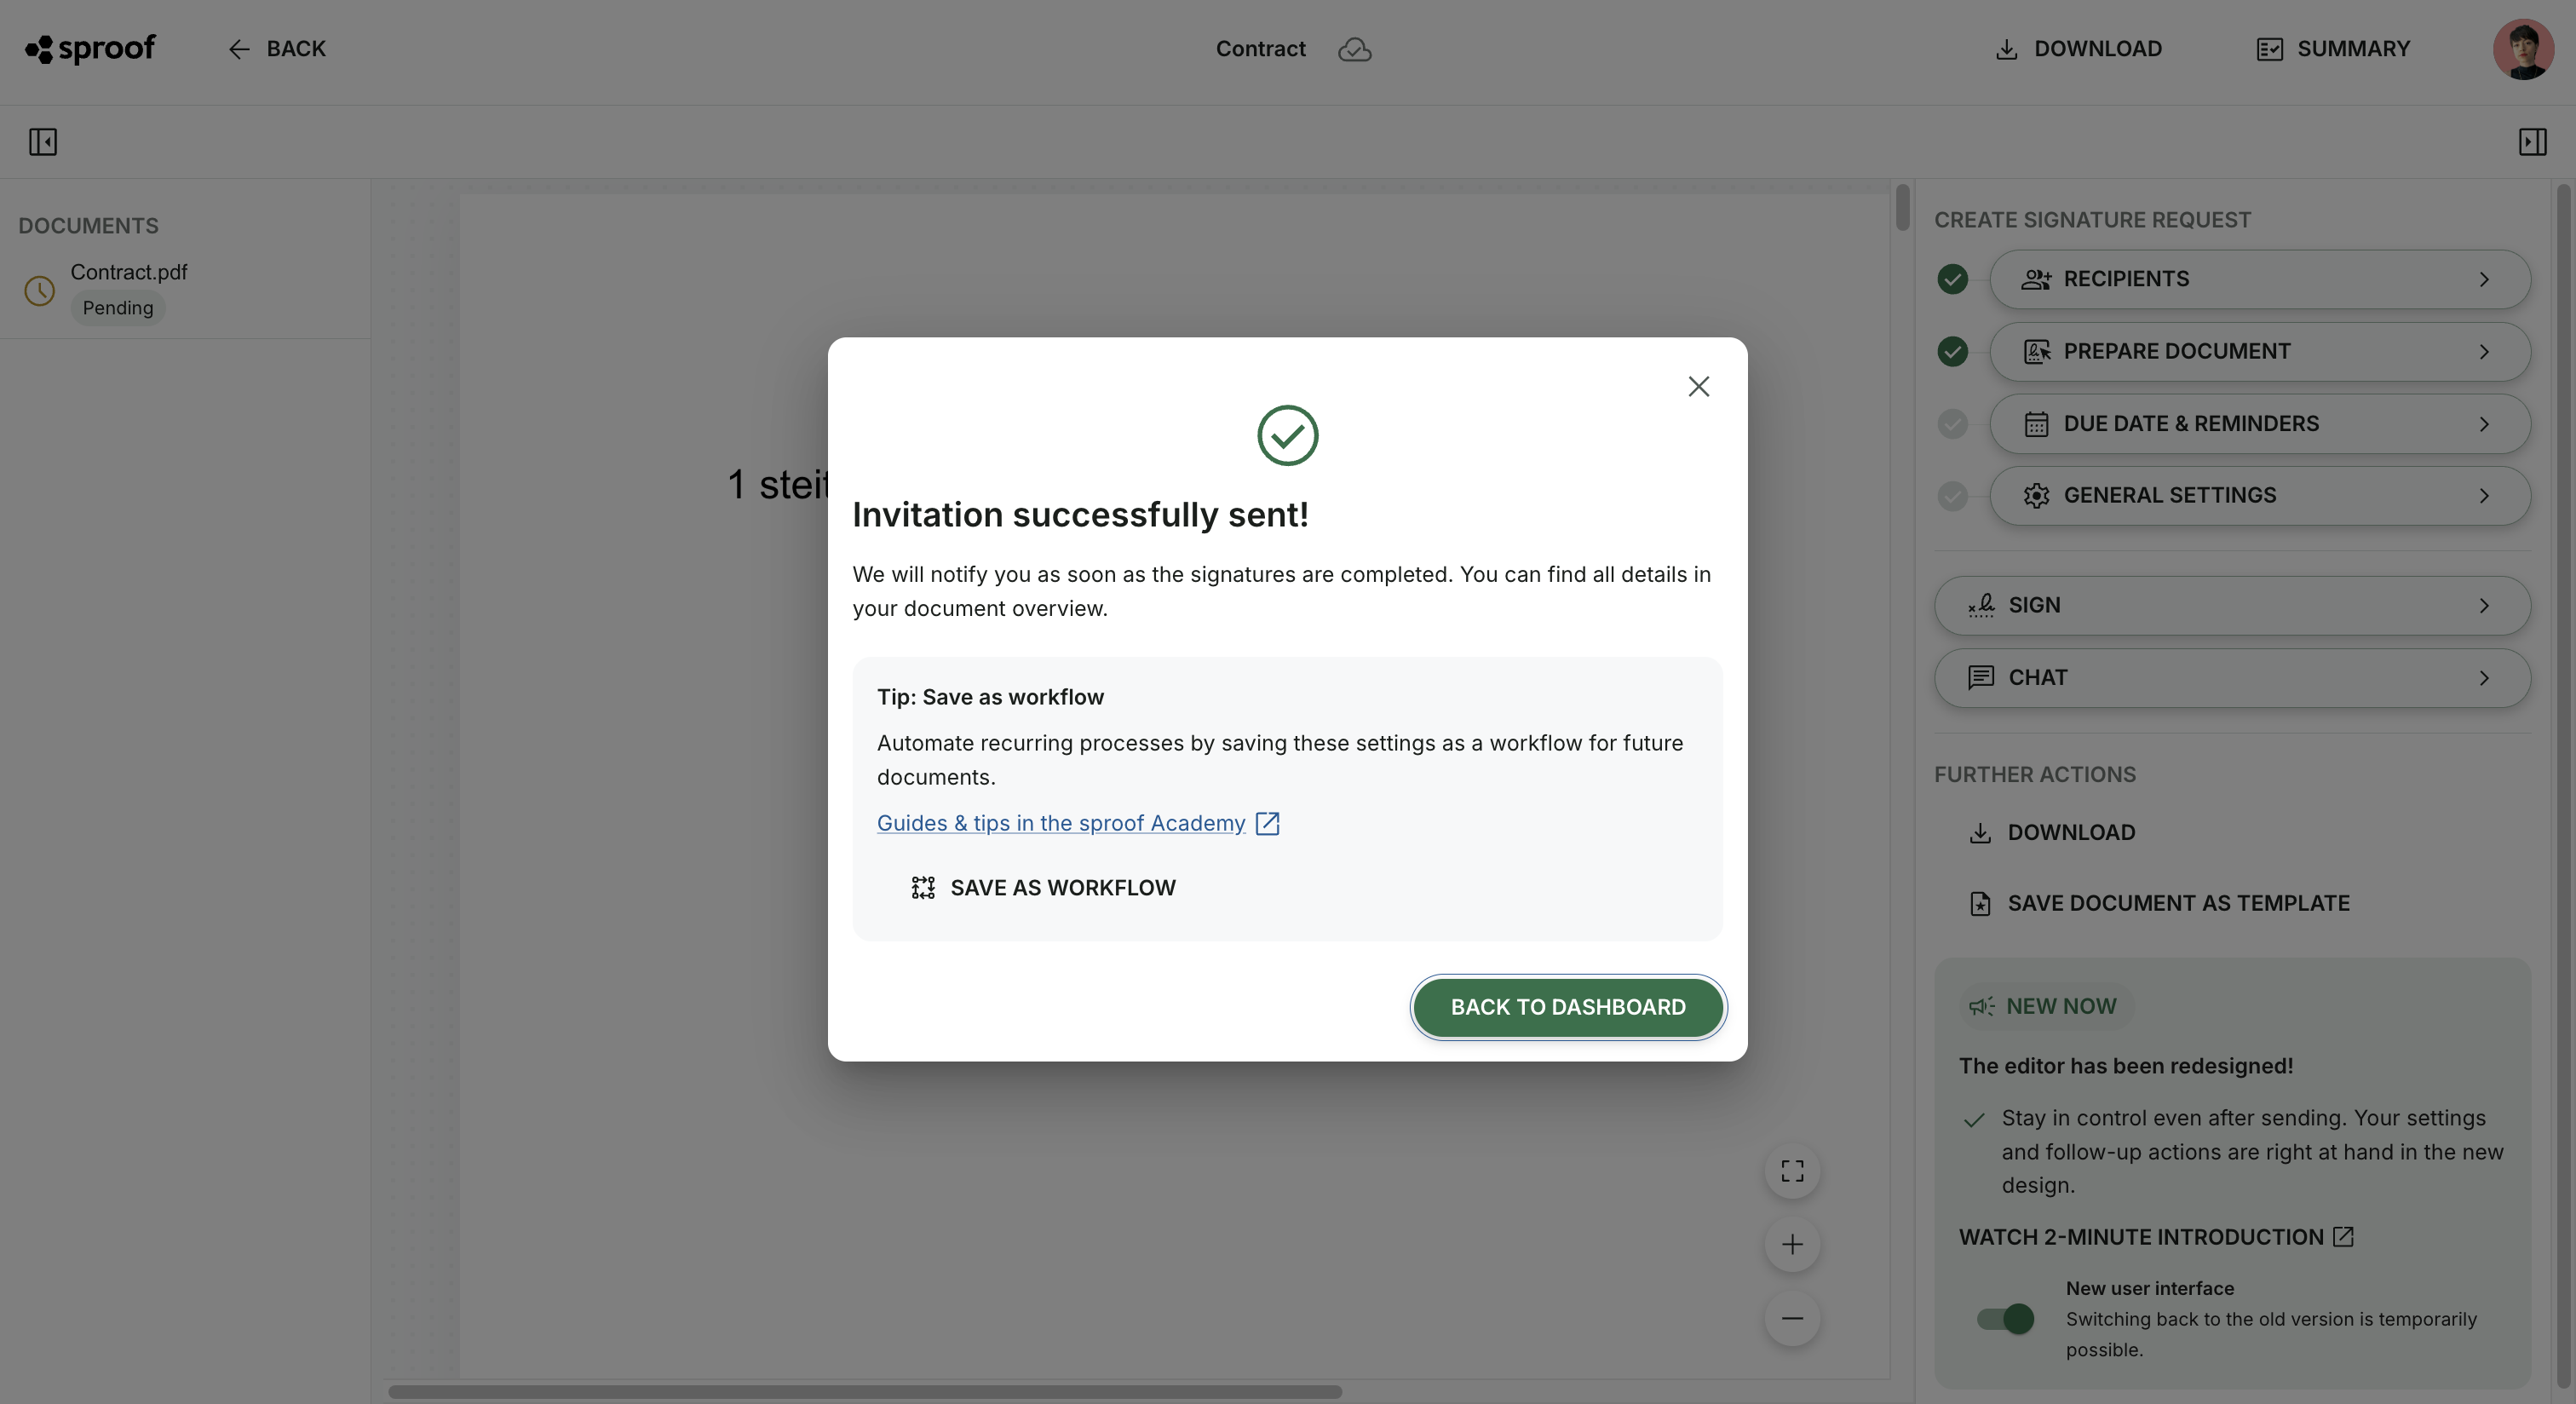Save these settings as workflow
Image resolution: width=2576 pixels, height=1404 pixels.
click(x=1044, y=888)
